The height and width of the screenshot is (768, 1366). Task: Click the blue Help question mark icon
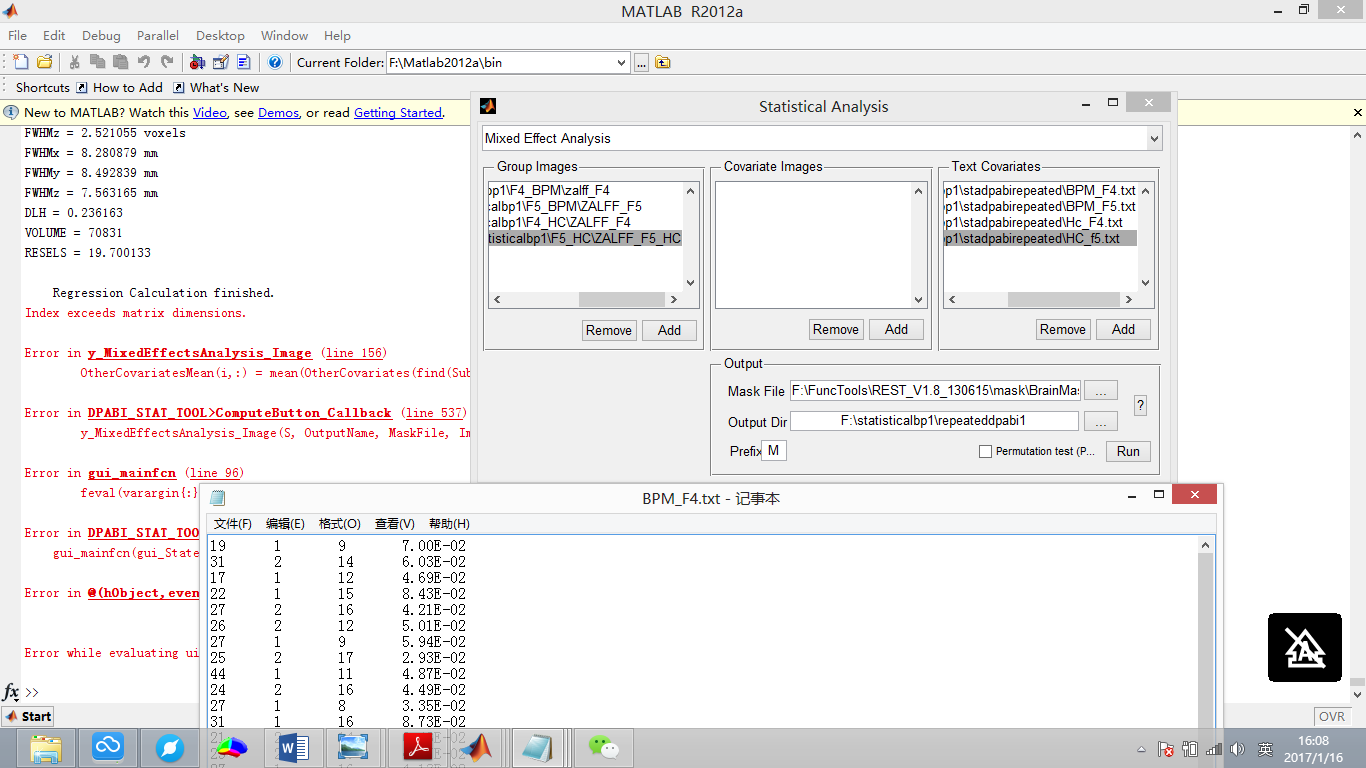275,62
